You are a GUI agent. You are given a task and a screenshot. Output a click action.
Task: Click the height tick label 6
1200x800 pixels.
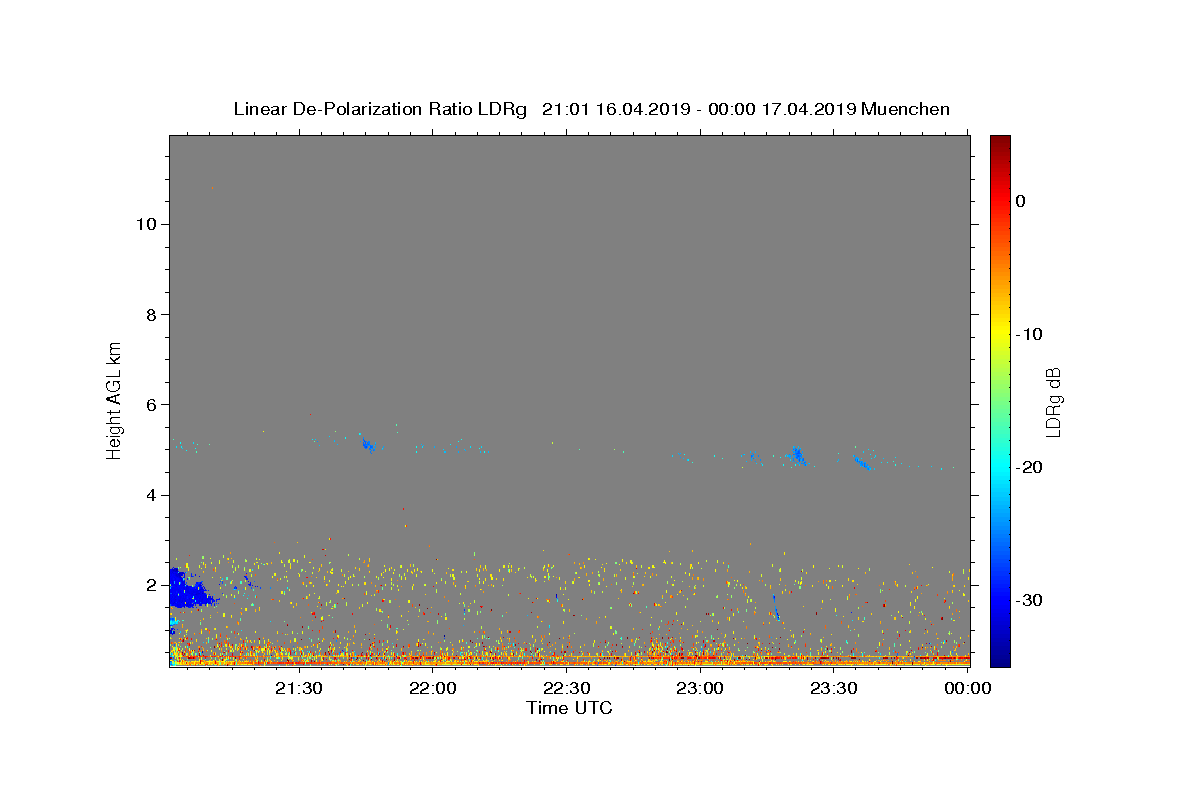[x=152, y=405]
